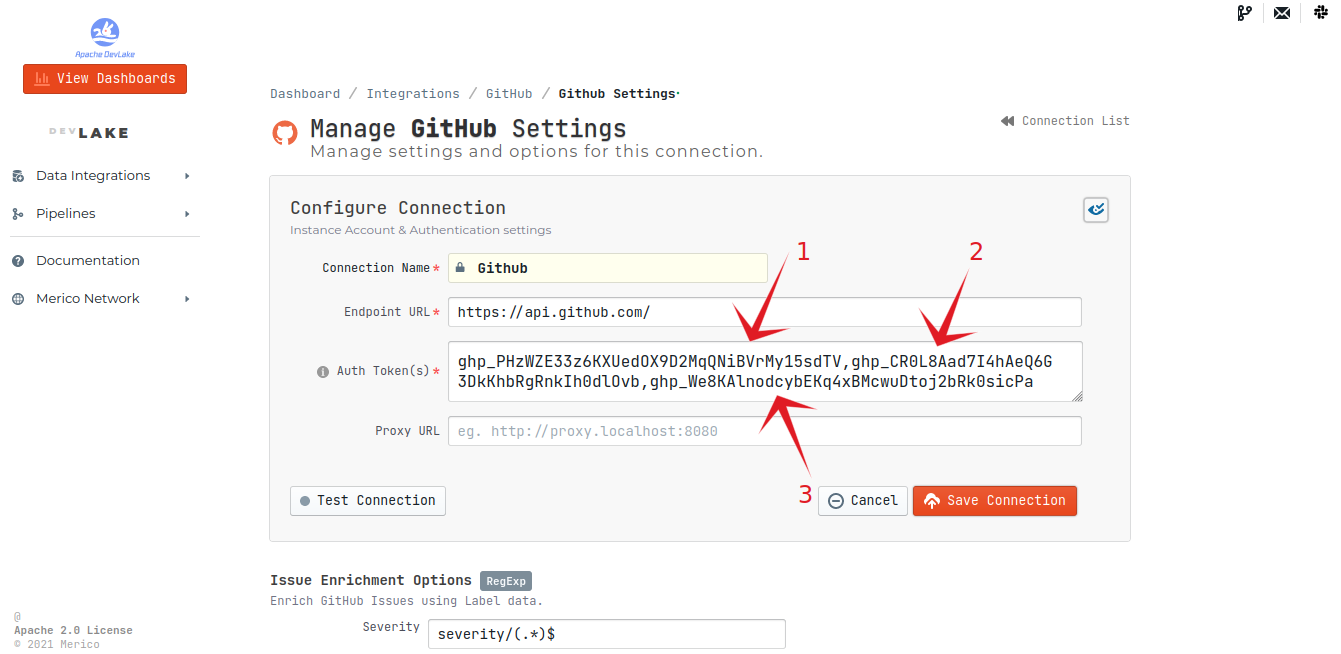The image size is (1341, 654).
Task: Click the GitHub octocat icon beside title
Action: point(285,134)
